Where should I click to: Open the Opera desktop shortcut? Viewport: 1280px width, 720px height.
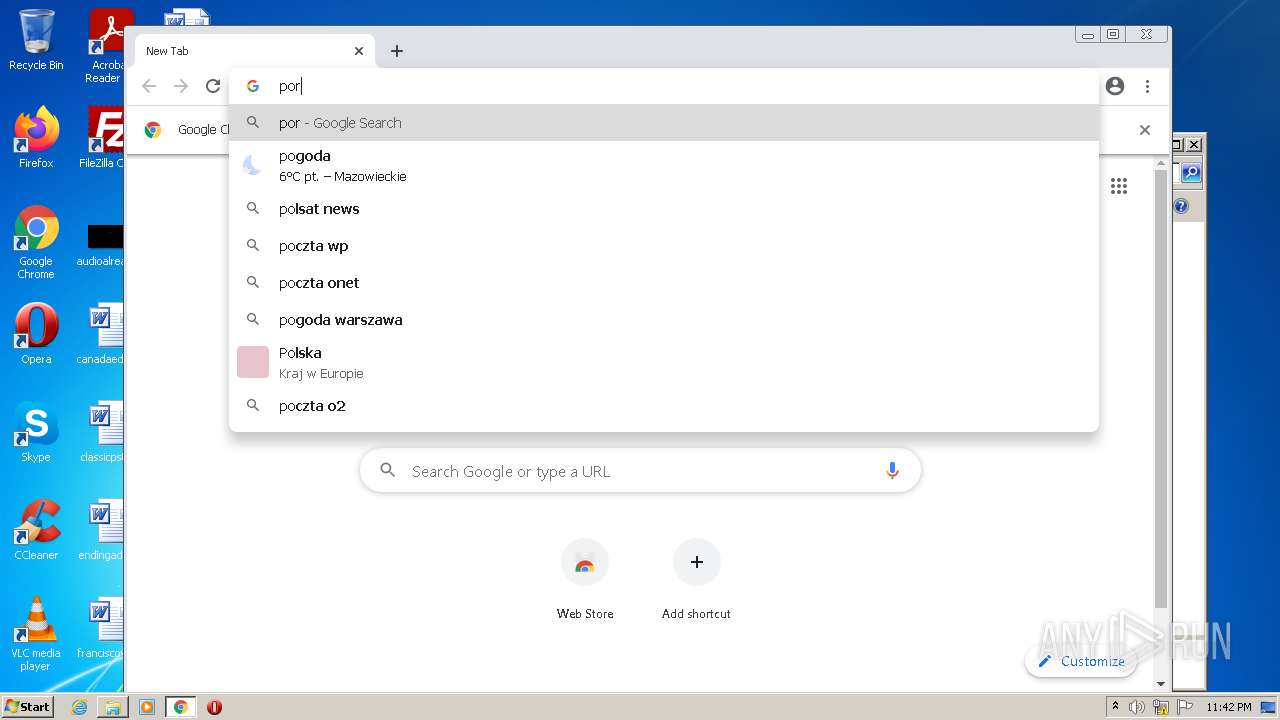tap(36, 334)
